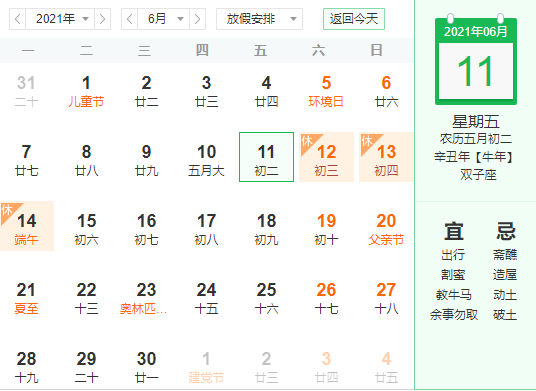Viewport: 536px width, 391px height.
Task: Open the 2021年 year dropdown
Action: [60, 19]
